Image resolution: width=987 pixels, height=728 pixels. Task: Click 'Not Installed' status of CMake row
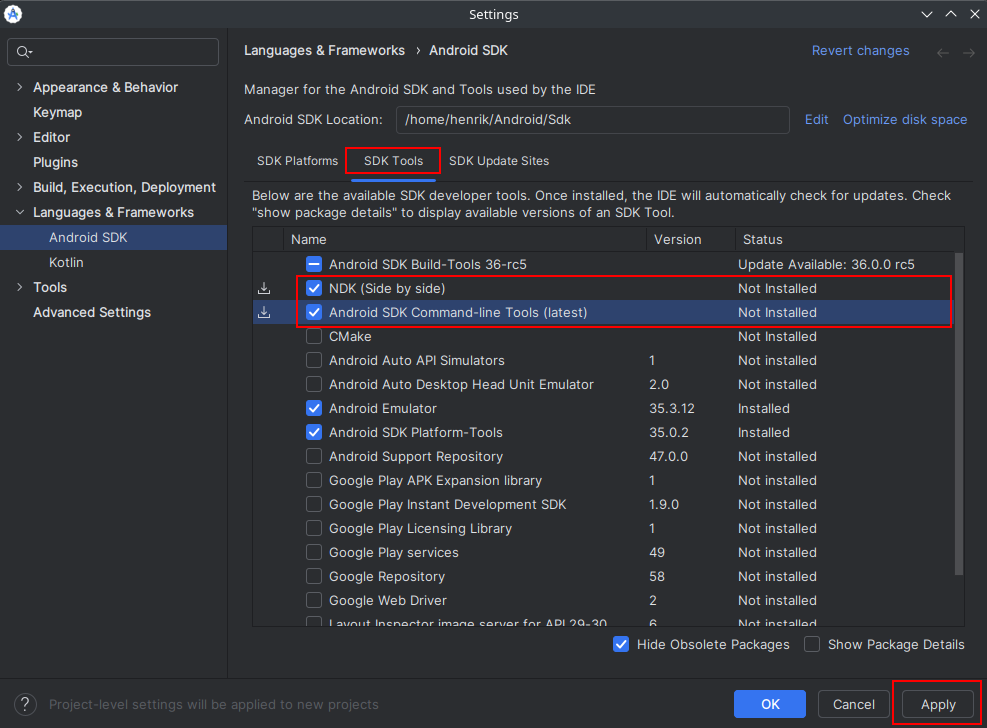tap(777, 336)
